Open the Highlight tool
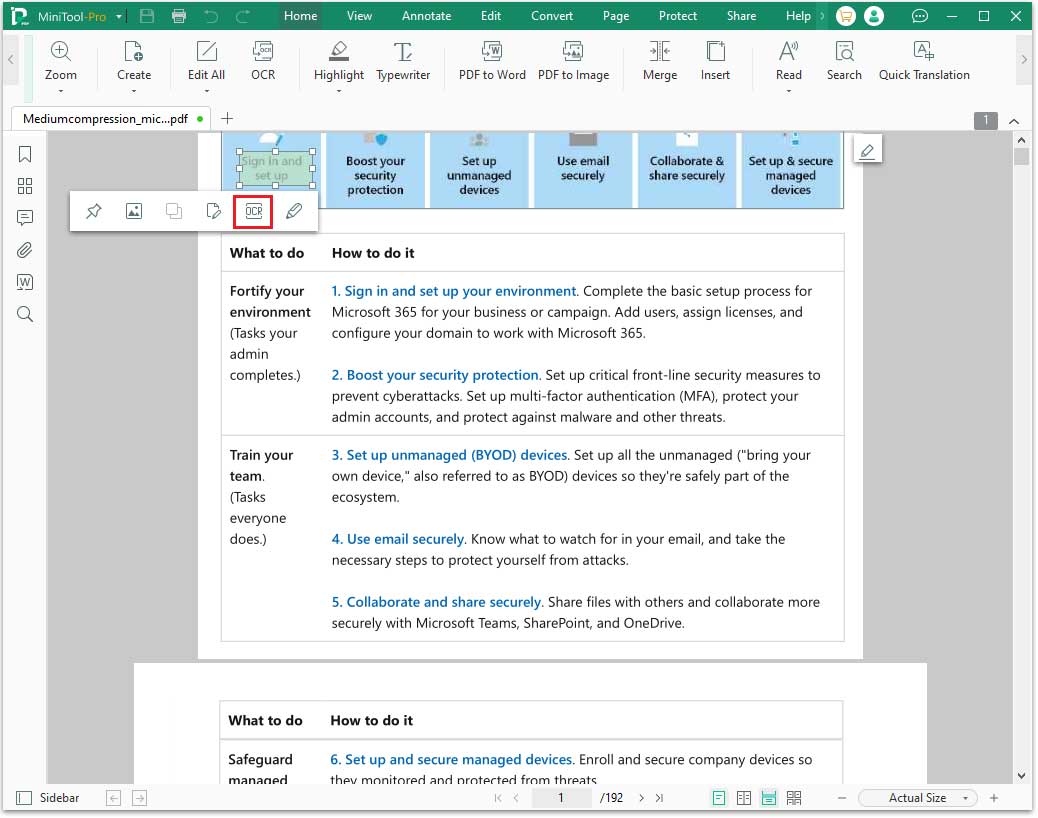 coord(338,60)
